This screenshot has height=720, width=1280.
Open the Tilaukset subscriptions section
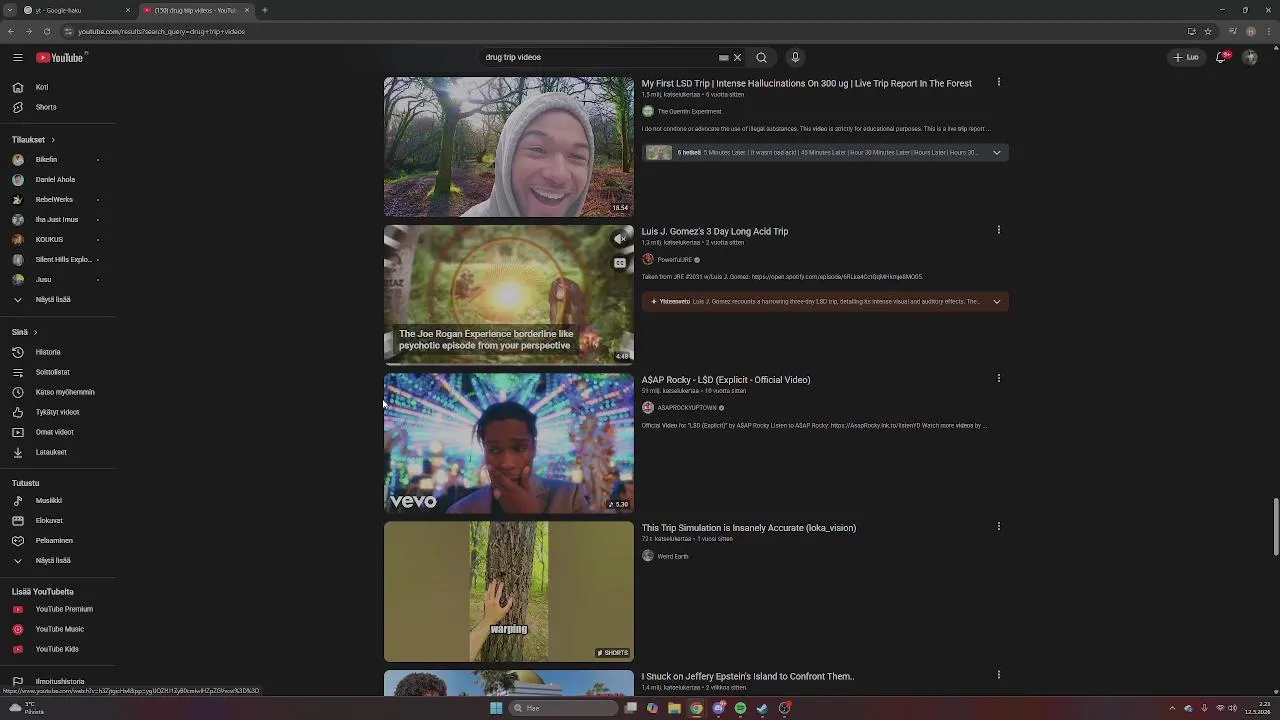point(33,140)
